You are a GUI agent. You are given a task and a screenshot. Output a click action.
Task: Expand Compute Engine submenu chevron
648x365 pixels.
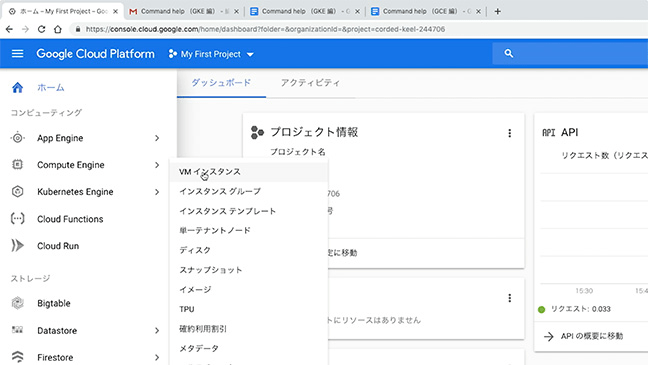point(157,165)
